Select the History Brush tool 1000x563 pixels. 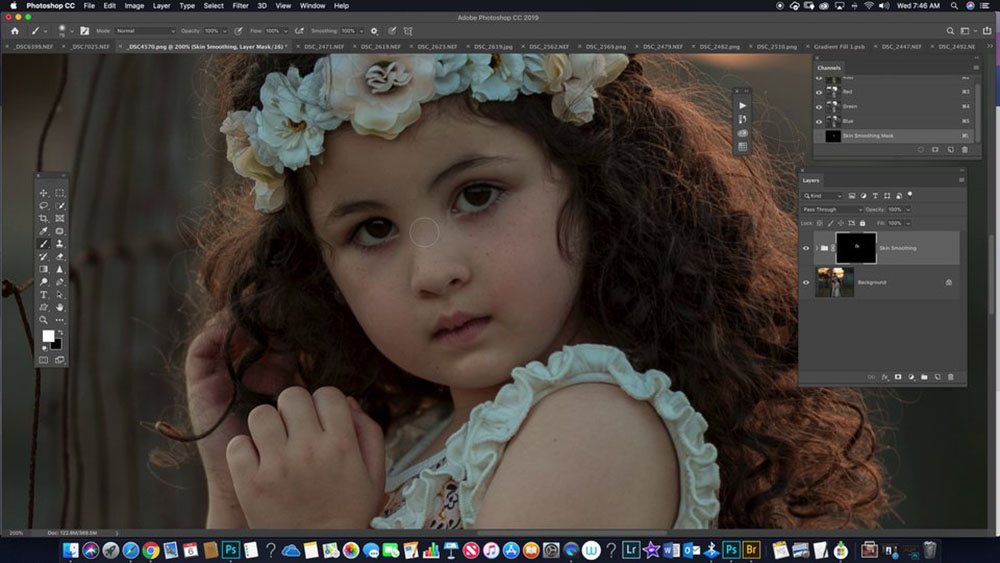tap(43, 256)
